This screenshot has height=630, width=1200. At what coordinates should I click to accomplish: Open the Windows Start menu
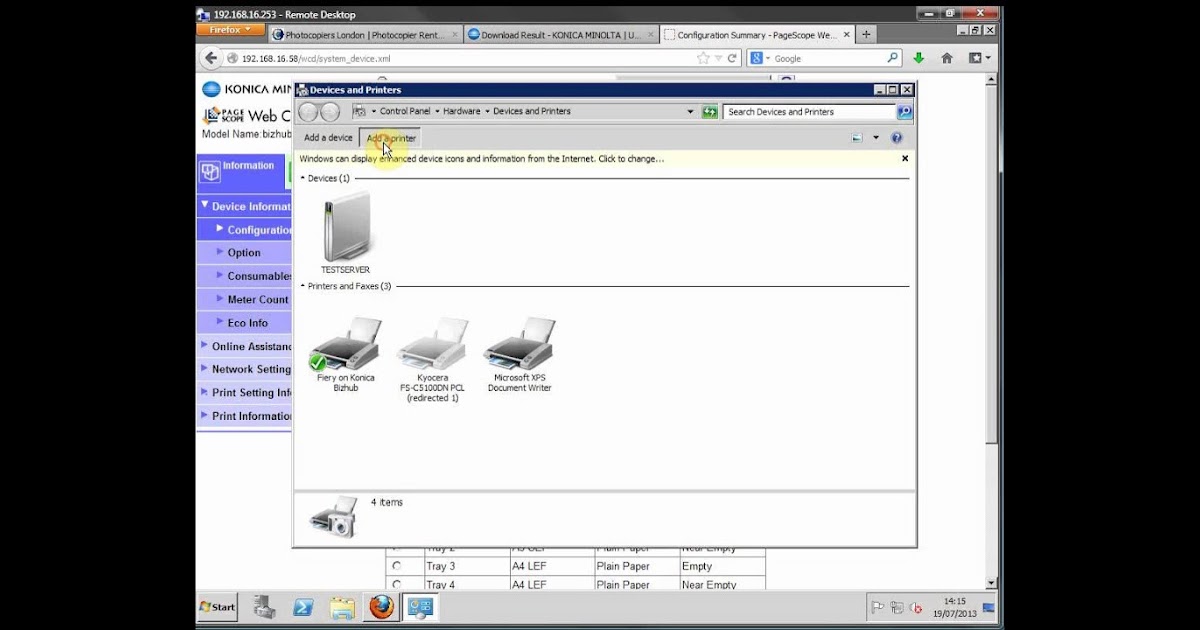click(217, 607)
